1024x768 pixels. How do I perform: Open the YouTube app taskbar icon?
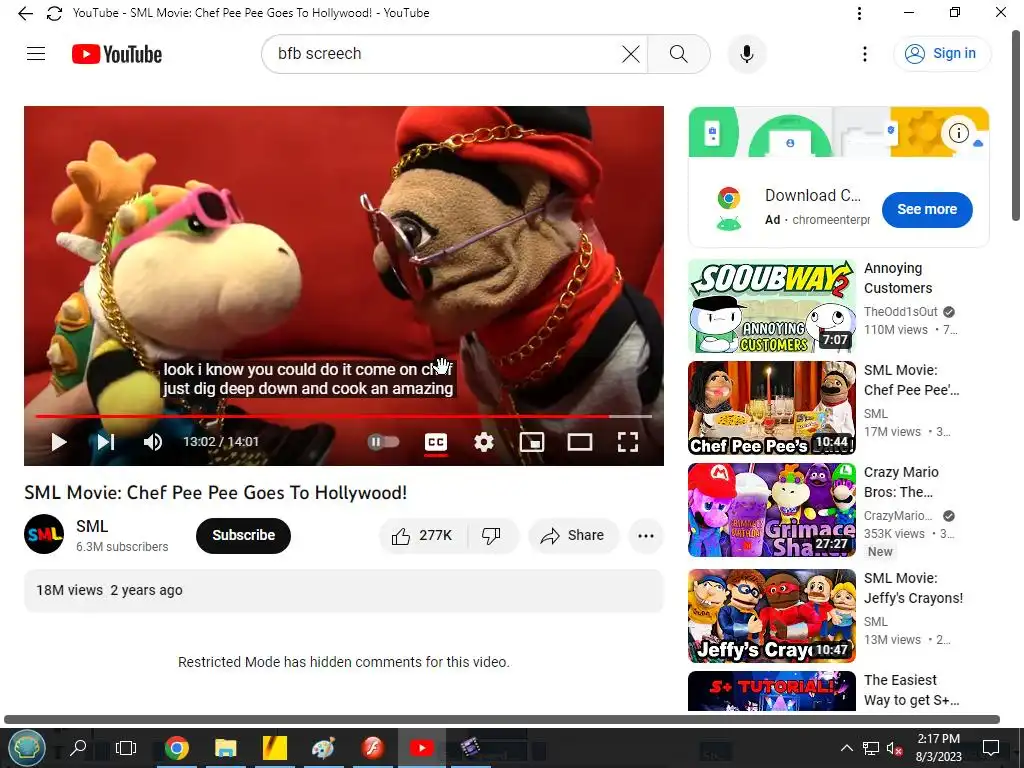(422, 748)
